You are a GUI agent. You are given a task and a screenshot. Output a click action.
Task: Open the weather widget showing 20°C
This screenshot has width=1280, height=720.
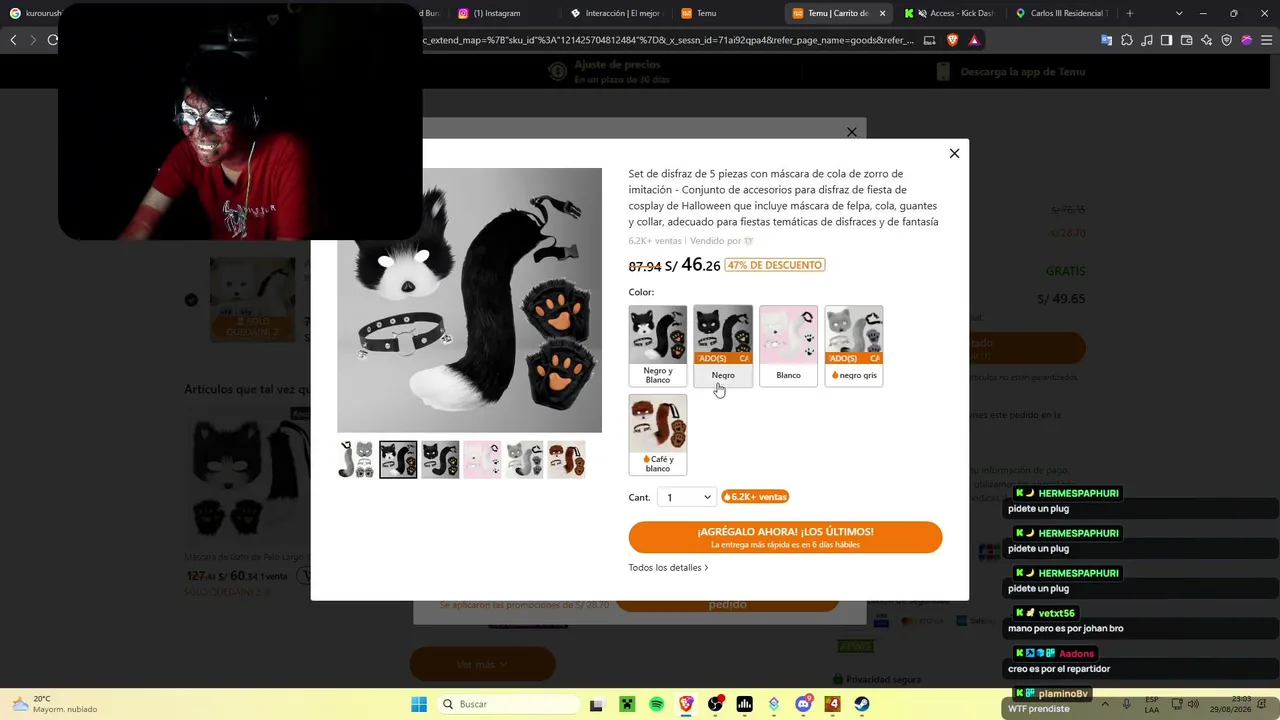55,704
